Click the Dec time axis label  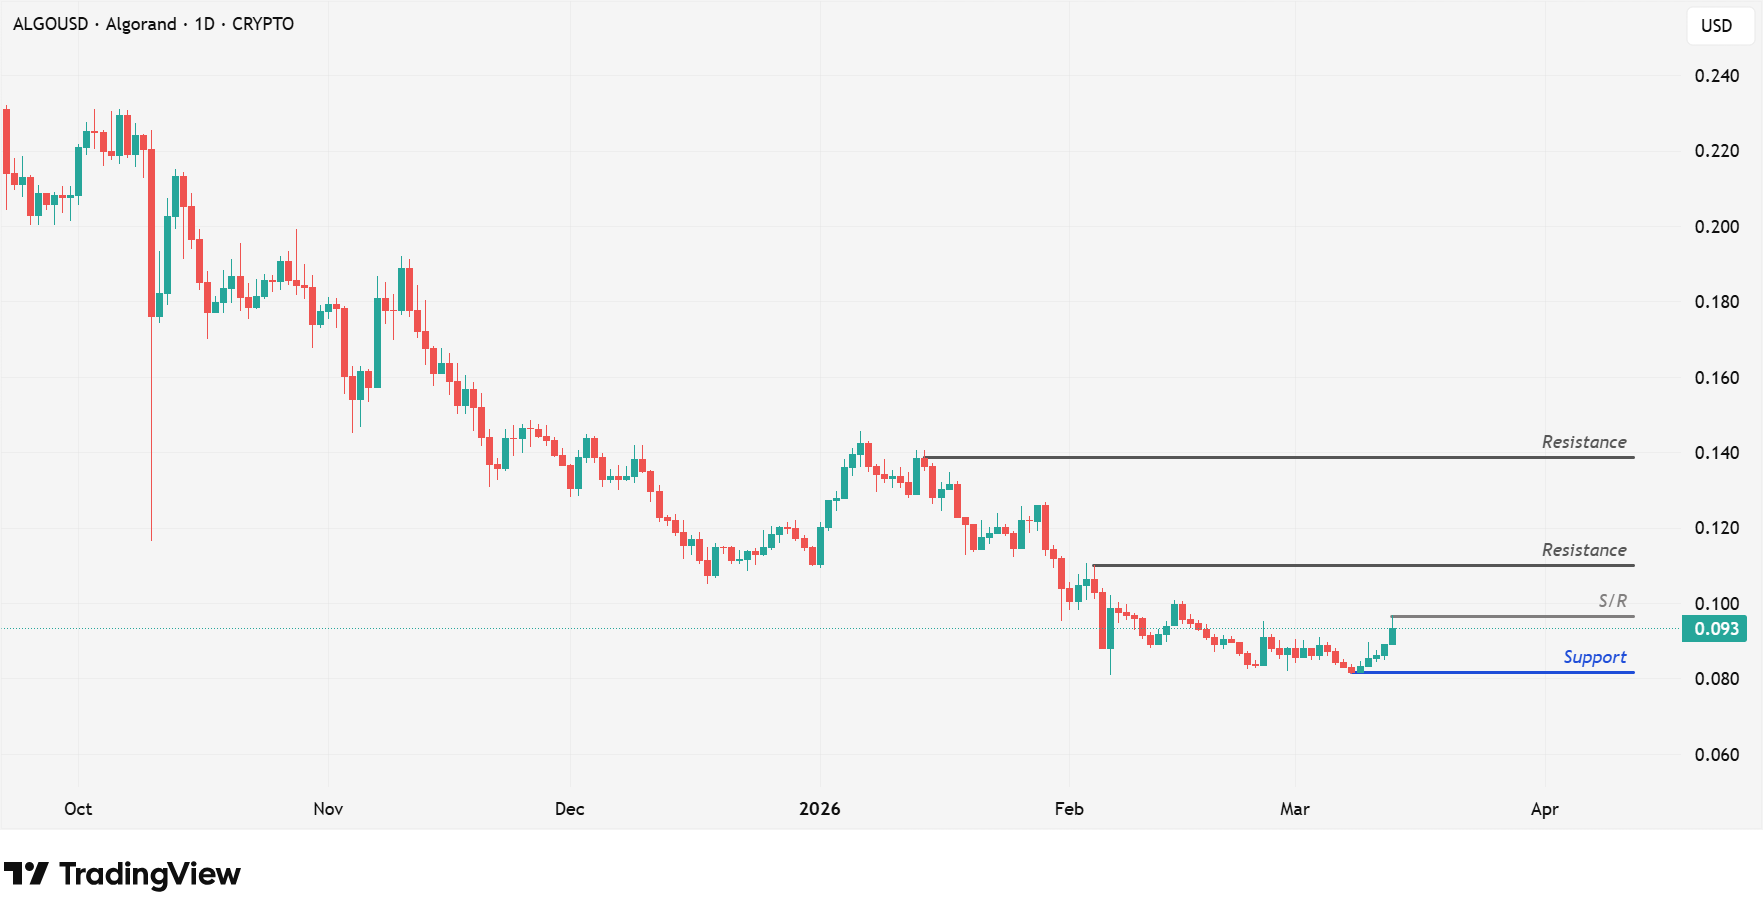tap(569, 809)
